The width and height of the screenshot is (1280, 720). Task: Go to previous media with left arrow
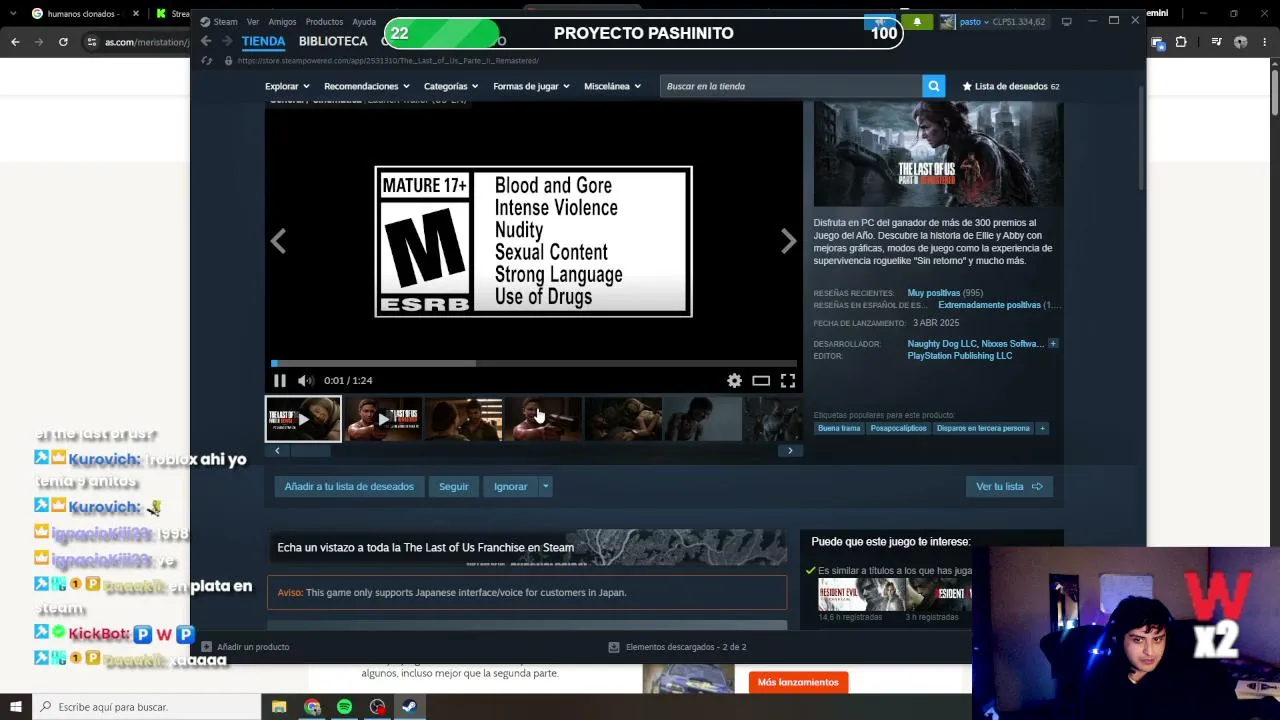click(x=278, y=241)
